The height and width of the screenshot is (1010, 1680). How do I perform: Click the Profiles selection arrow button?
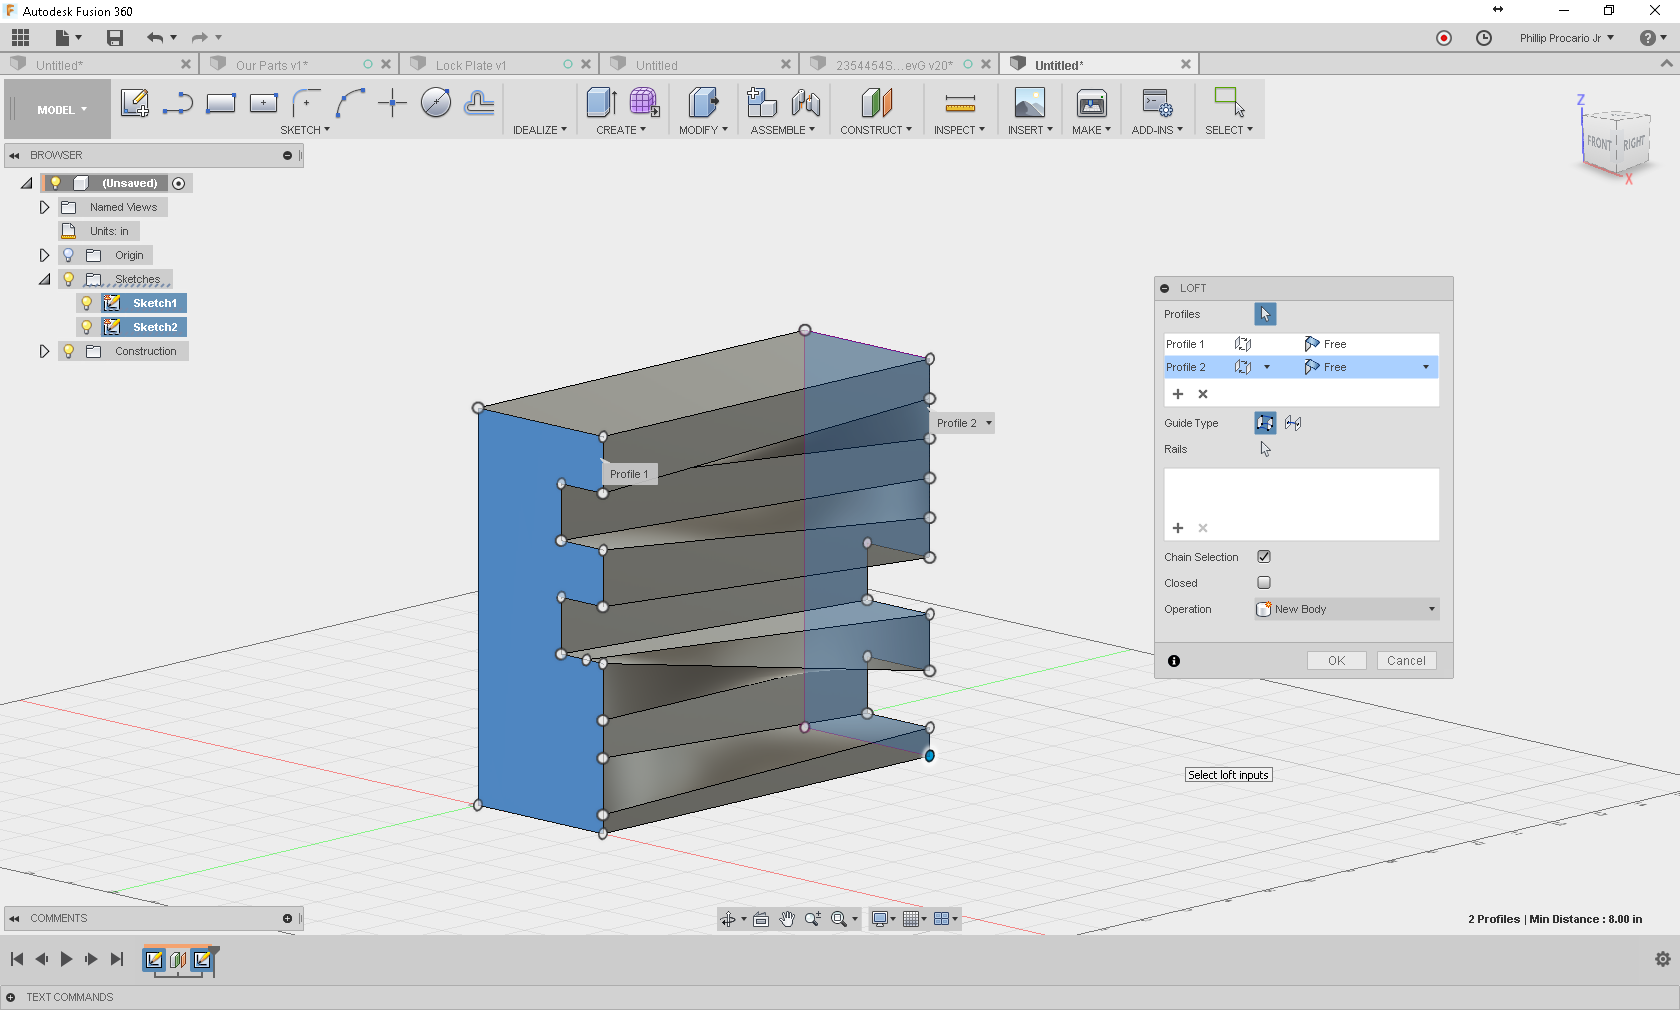(1265, 314)
